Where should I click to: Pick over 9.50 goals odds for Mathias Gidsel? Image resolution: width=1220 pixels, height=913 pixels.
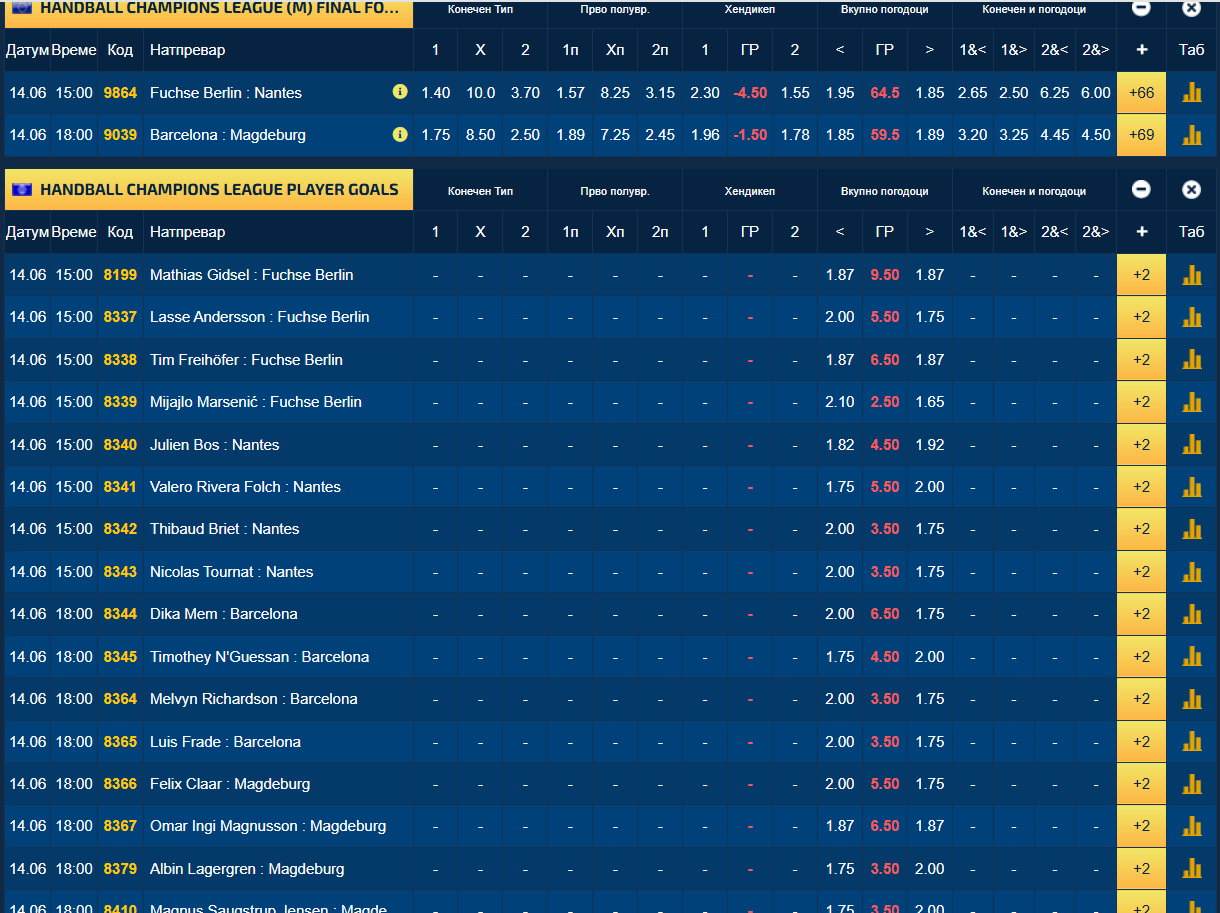click(x=930, y=274)
